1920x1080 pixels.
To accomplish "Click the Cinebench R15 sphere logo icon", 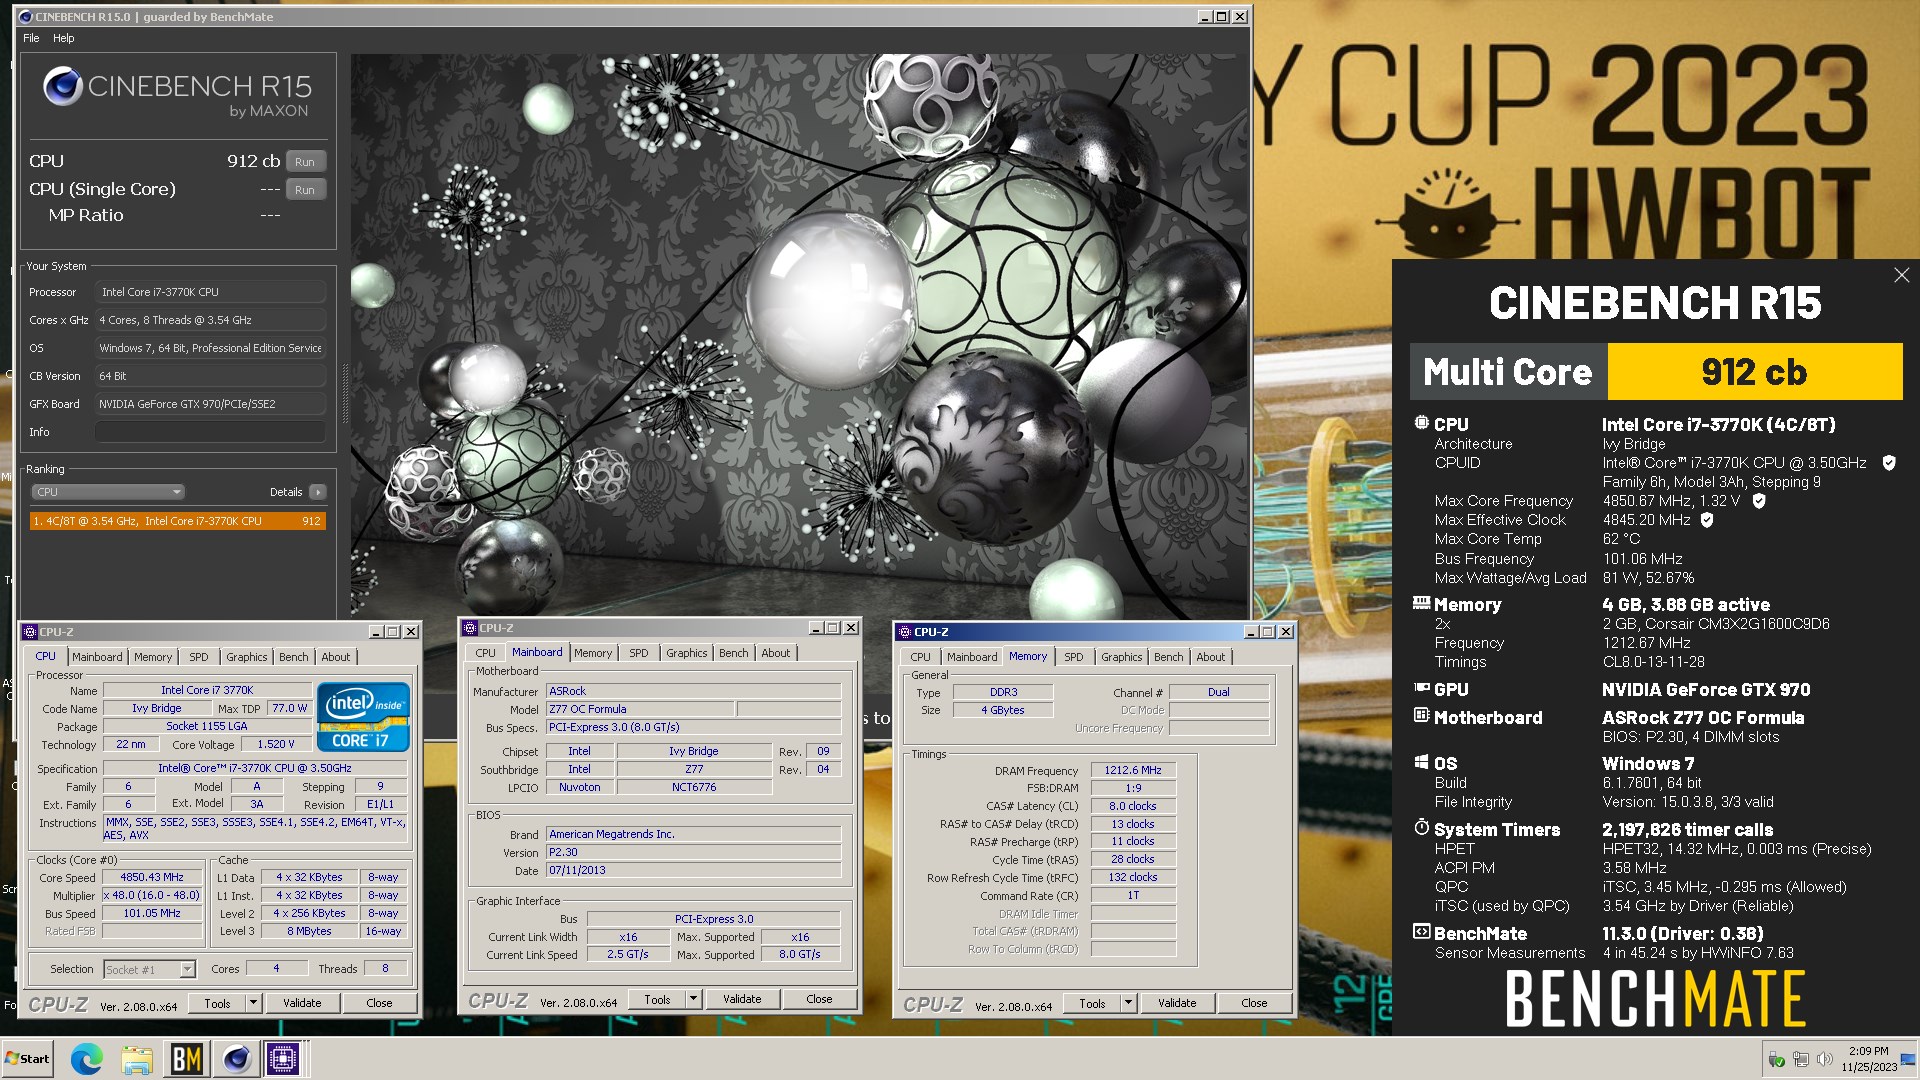I will point(62,87).
